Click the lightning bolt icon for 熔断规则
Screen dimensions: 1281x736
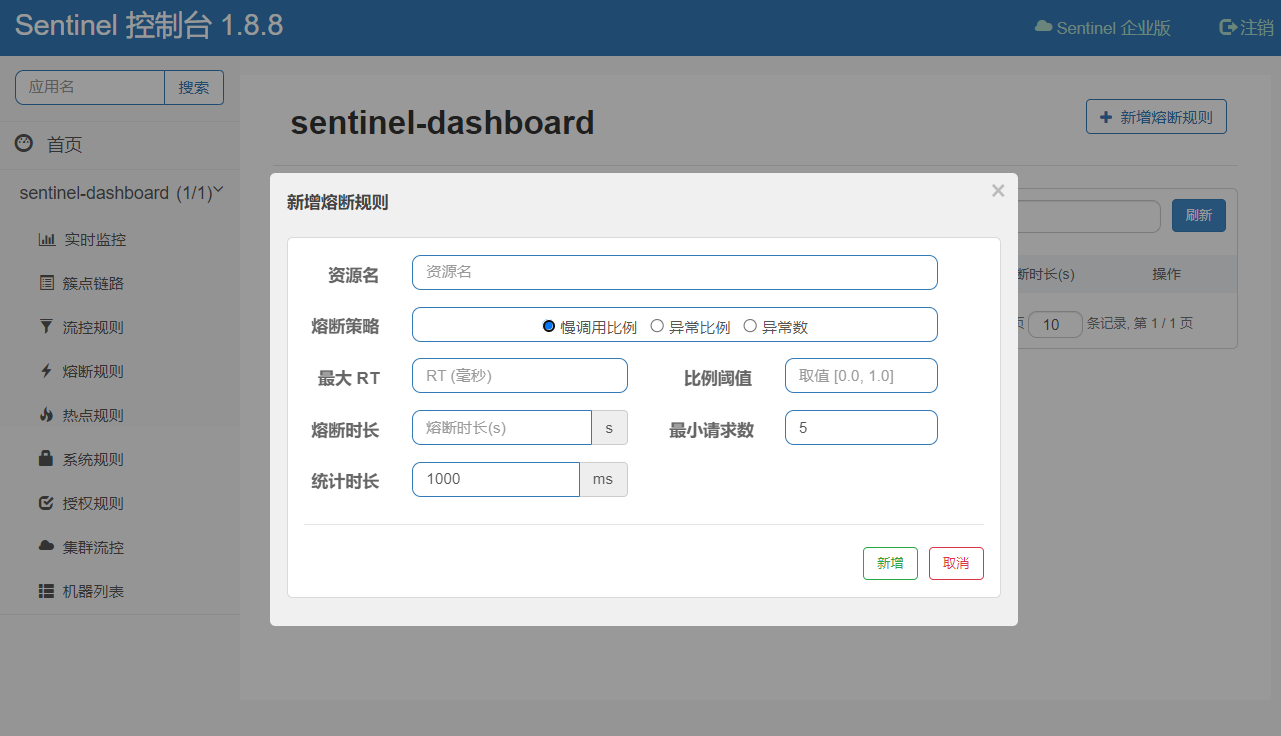click(x=46, y=371)
